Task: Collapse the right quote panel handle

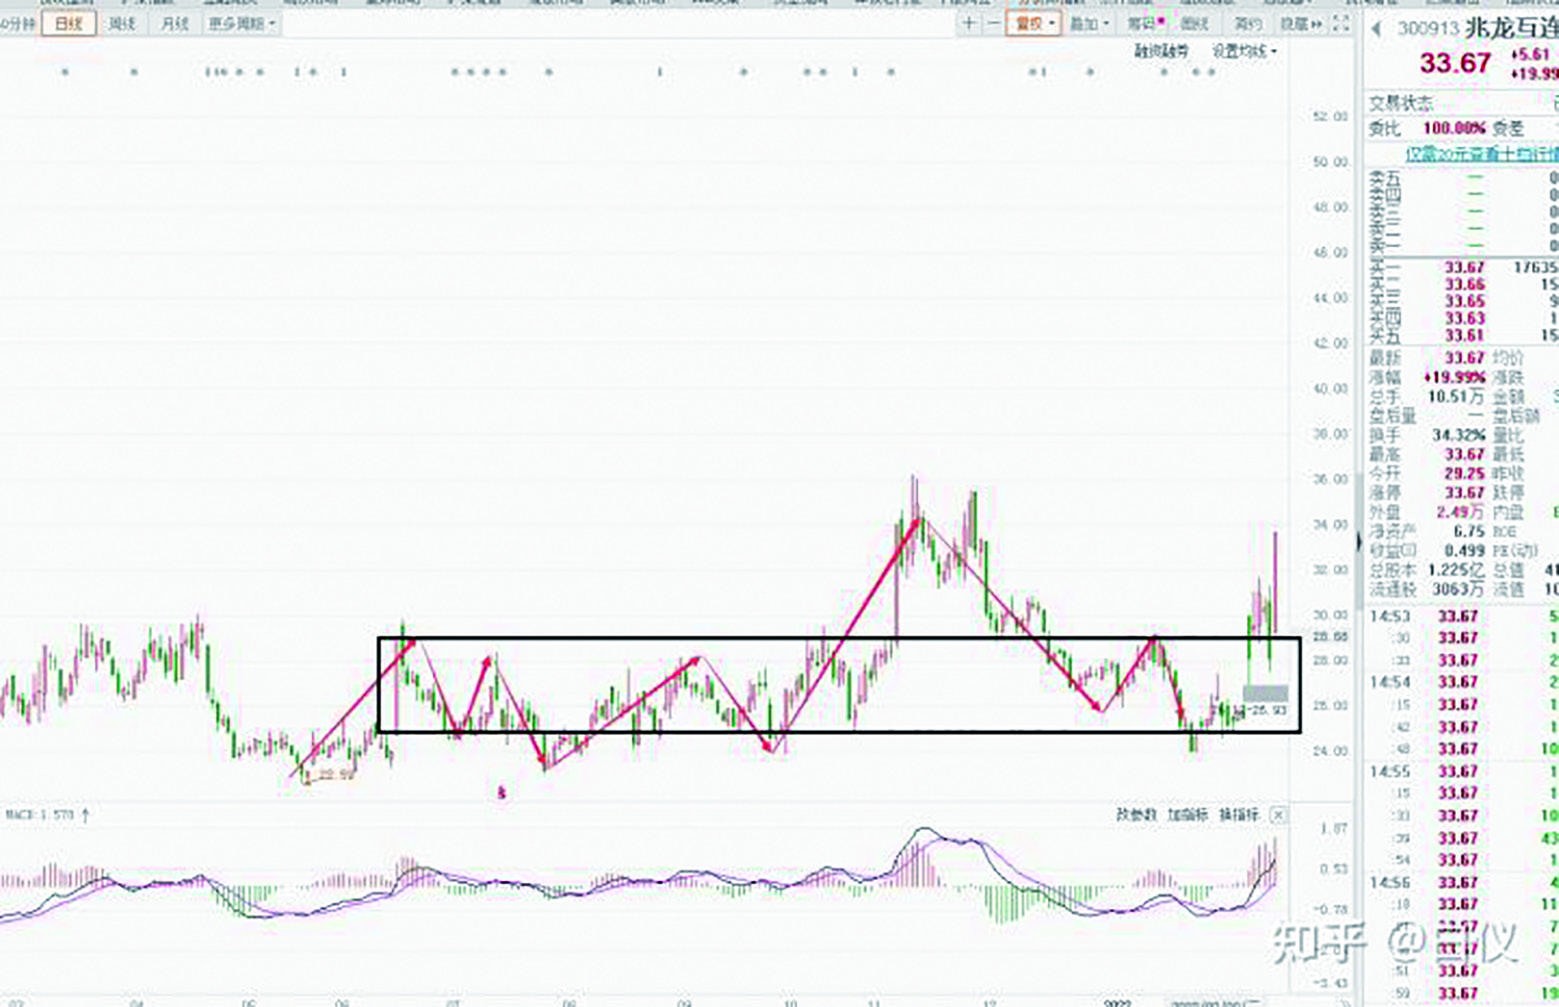Action: pos(1358,541)
